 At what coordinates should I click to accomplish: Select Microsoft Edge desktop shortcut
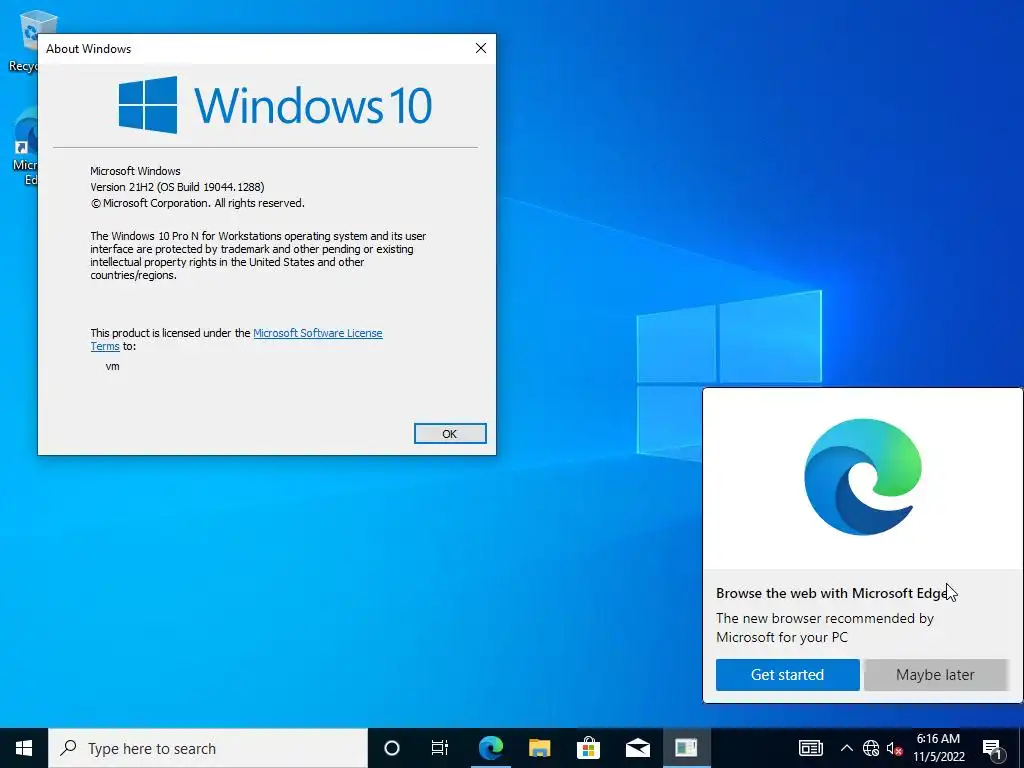pos(25,148)
